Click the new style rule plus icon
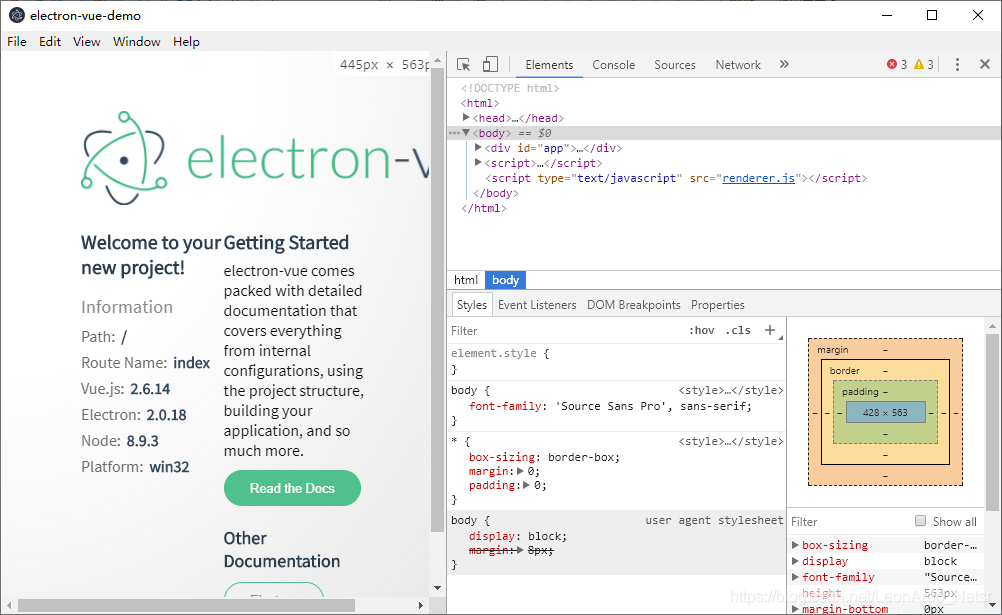The image size is (1002, 615). tap(770, 330)
